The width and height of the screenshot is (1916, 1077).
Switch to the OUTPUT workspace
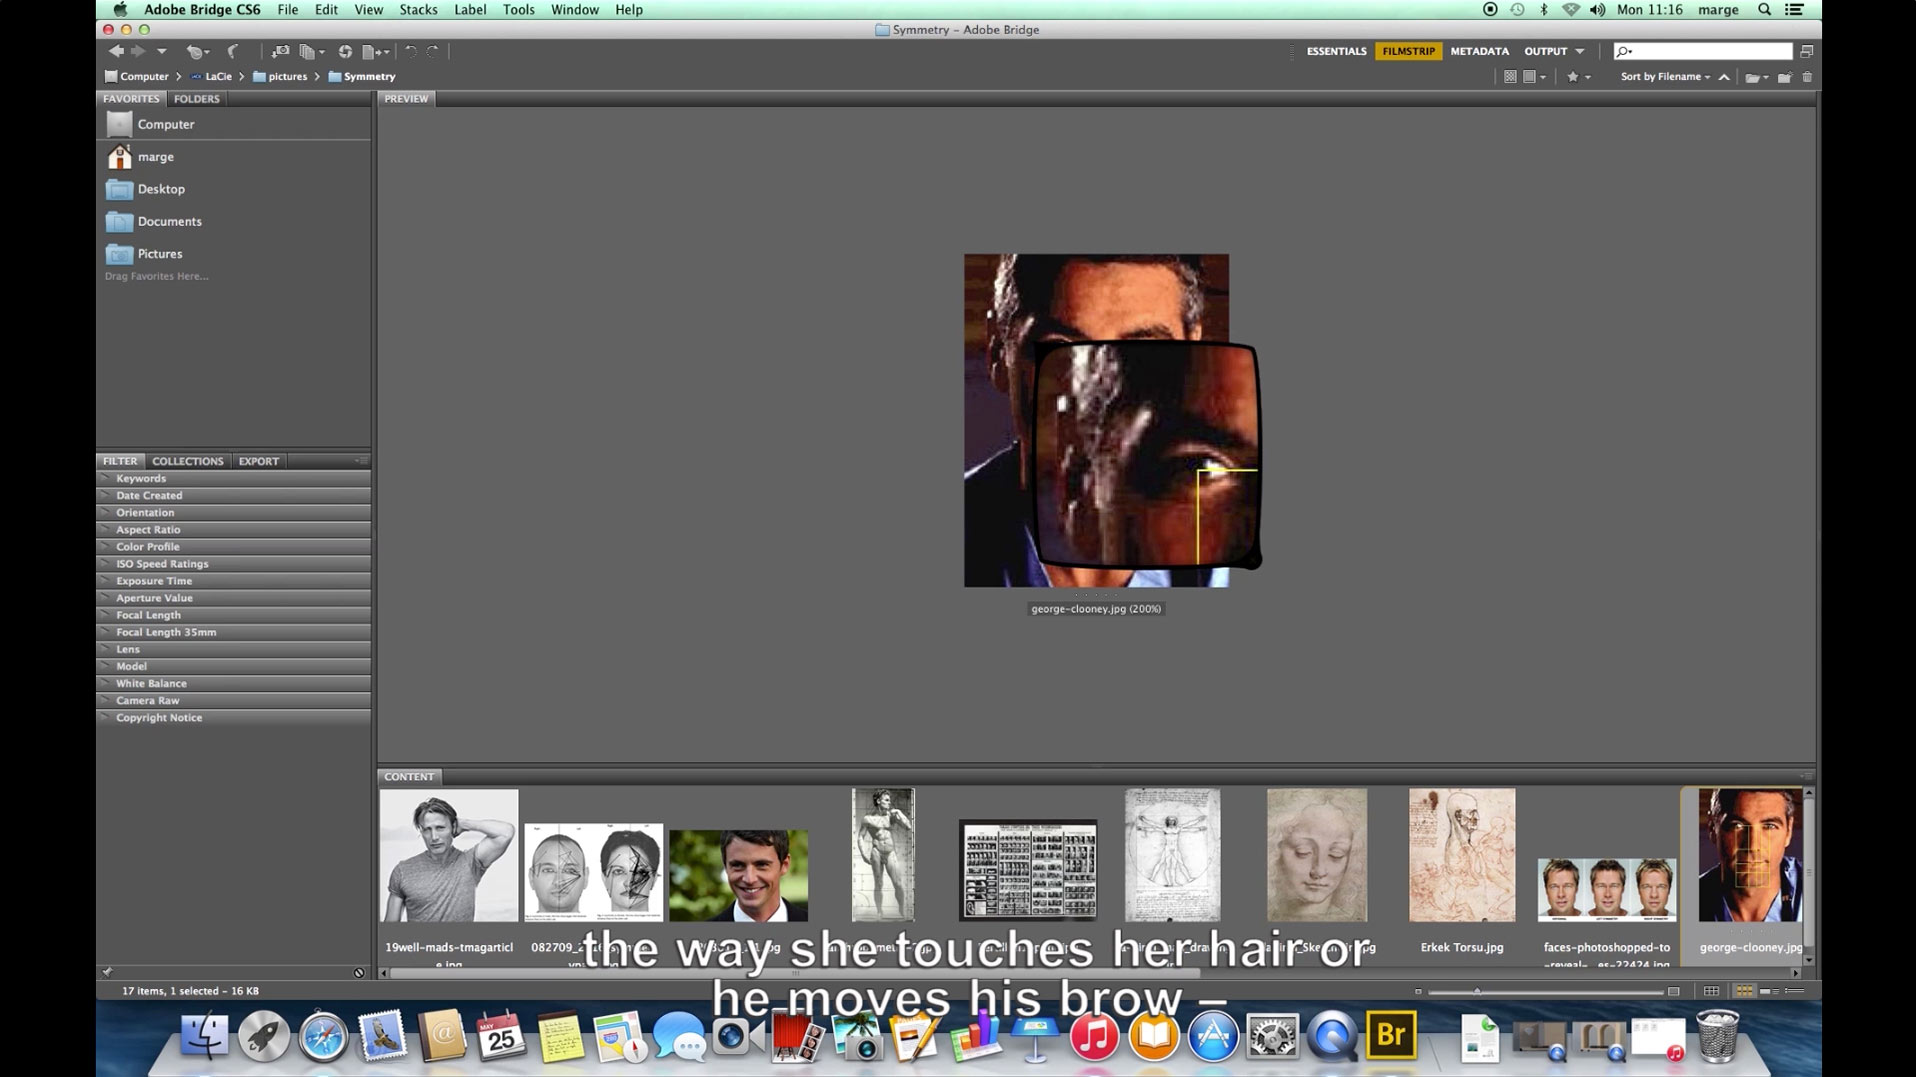tap(1545, 51)
